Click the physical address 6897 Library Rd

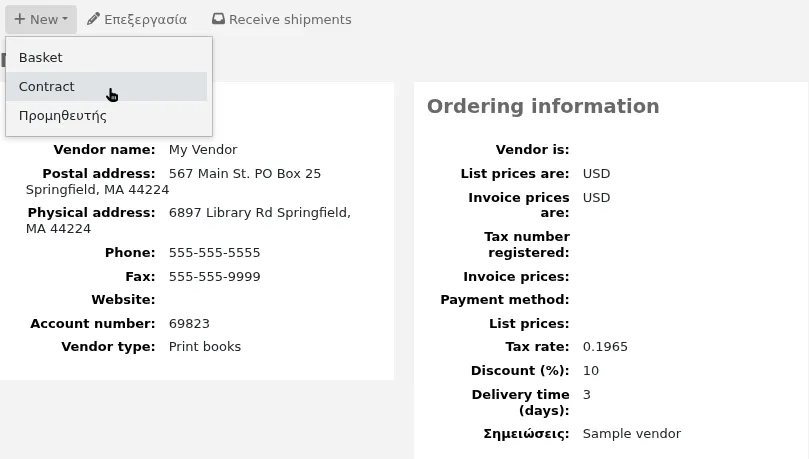260,212
